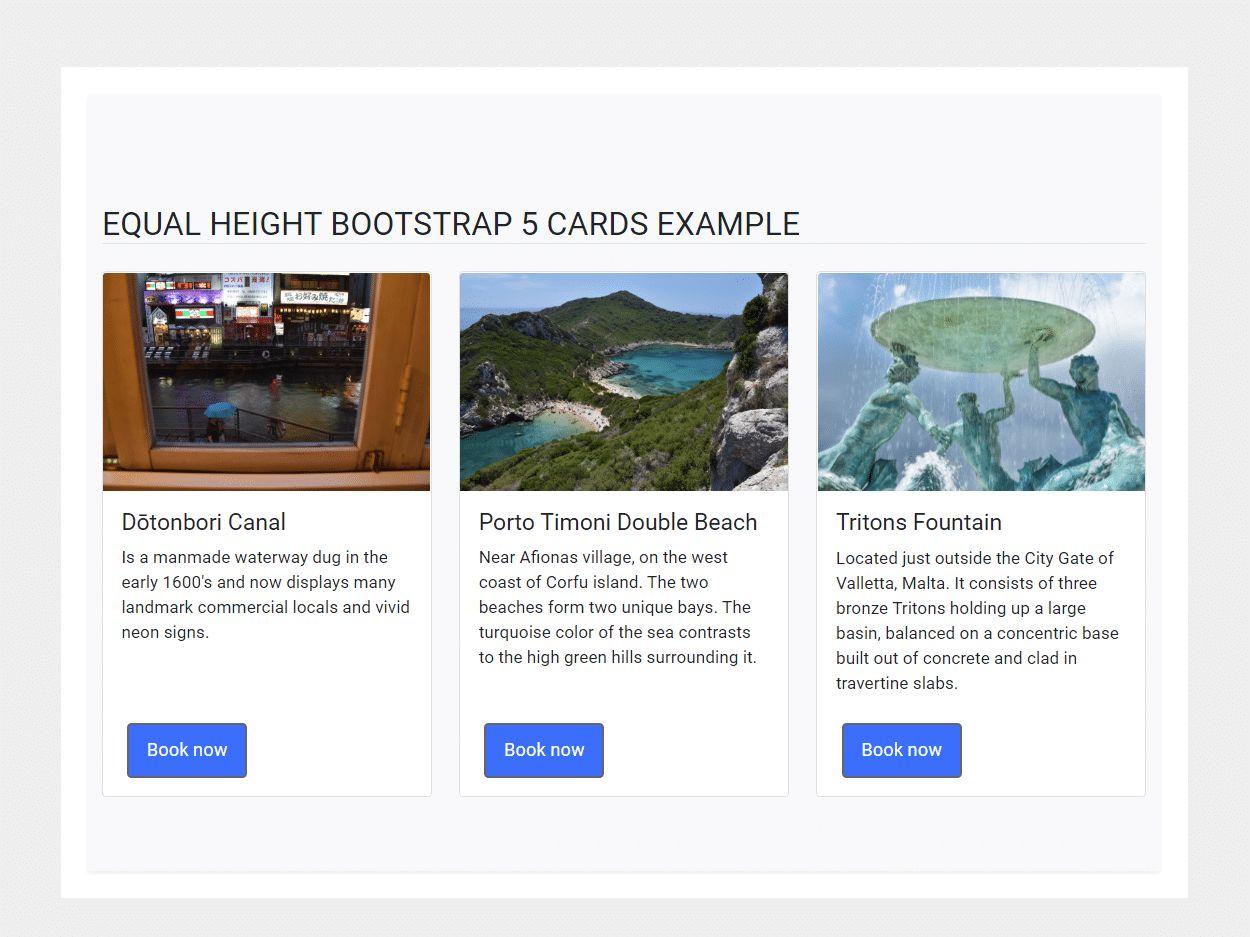The width and height of the screenshot is (1250, 937).
Task: Click the Tritons Fountain card title
Action: 918,522
